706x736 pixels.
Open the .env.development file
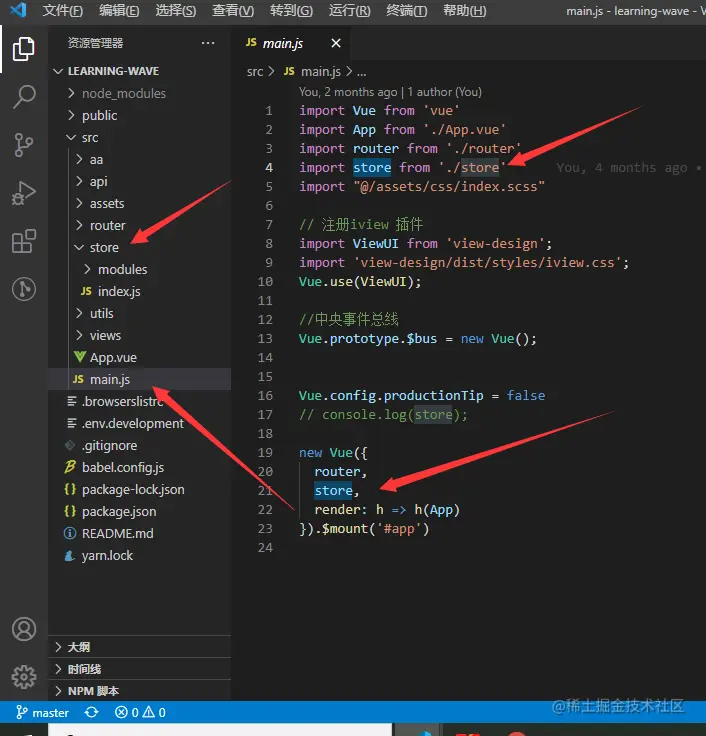coord(139,423)
